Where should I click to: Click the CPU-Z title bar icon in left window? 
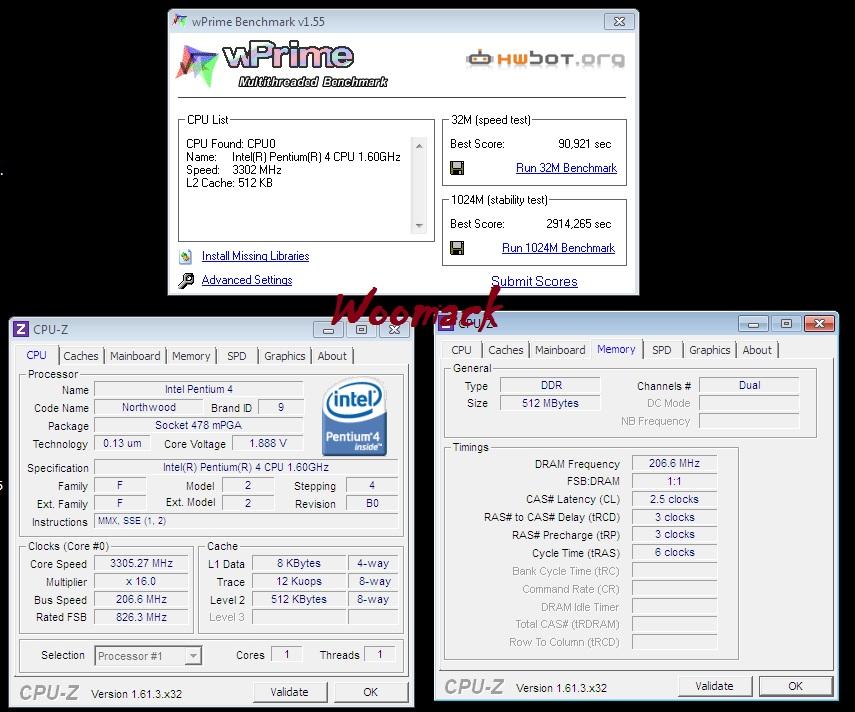pos(21,329)
